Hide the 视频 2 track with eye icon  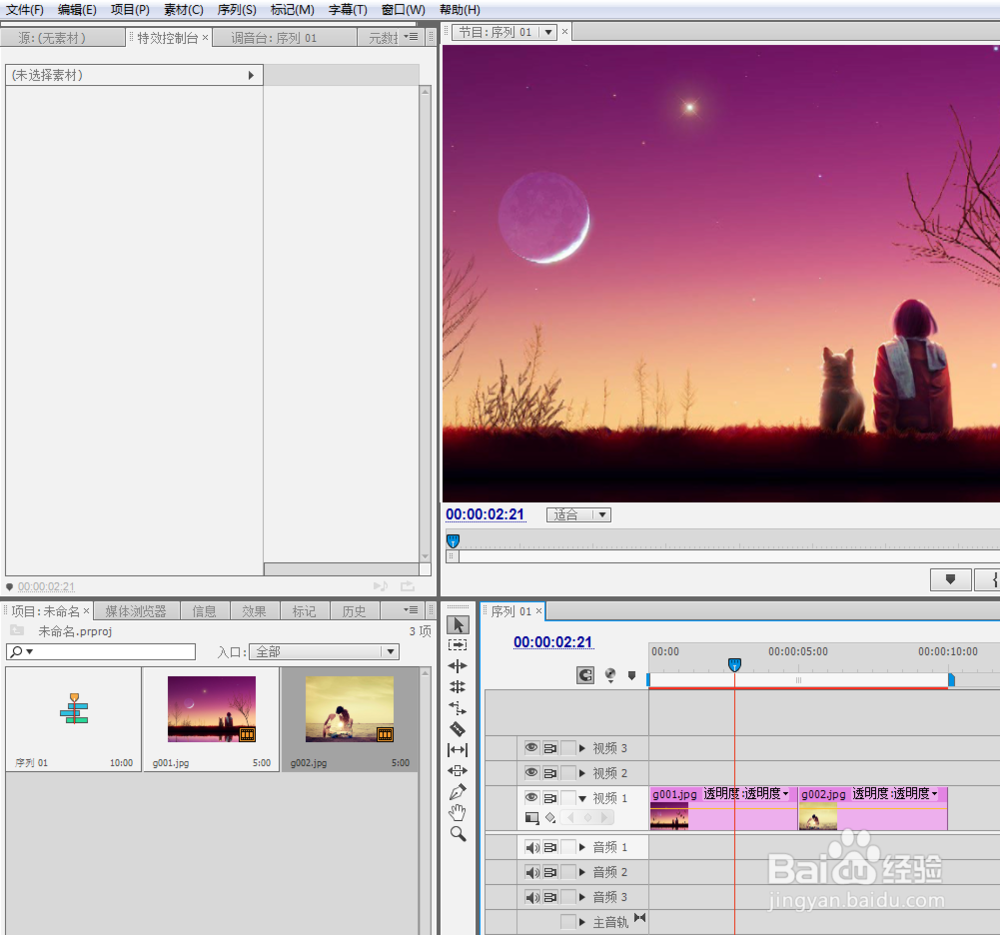[531, 772]
